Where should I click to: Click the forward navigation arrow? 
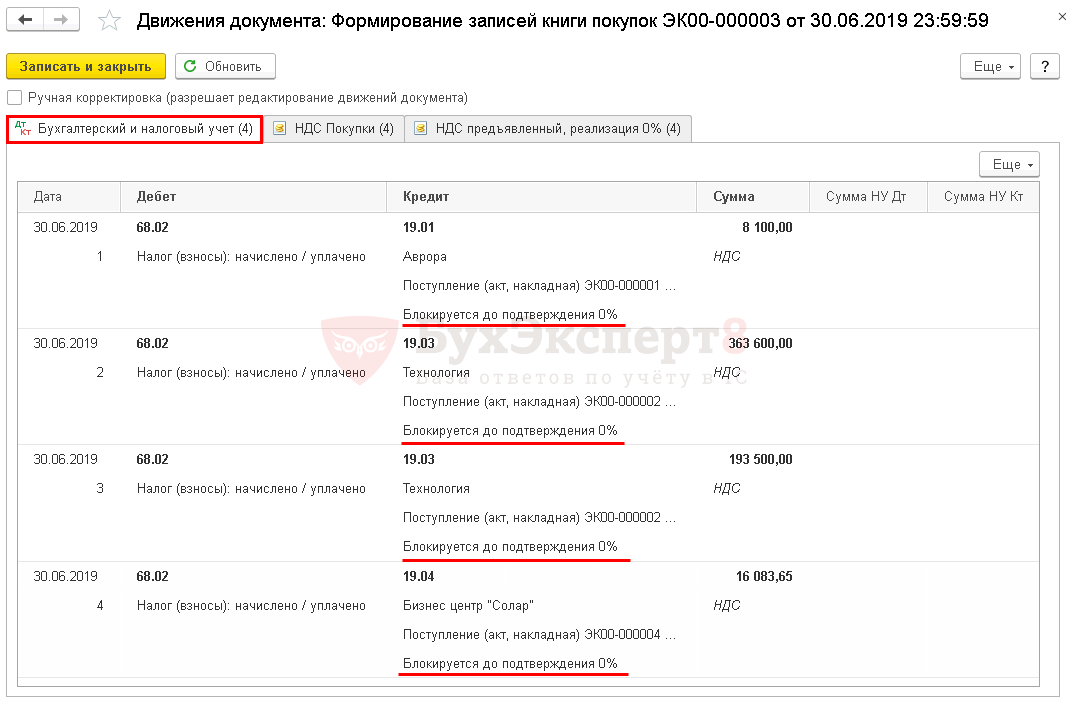(x=61, y=20)
